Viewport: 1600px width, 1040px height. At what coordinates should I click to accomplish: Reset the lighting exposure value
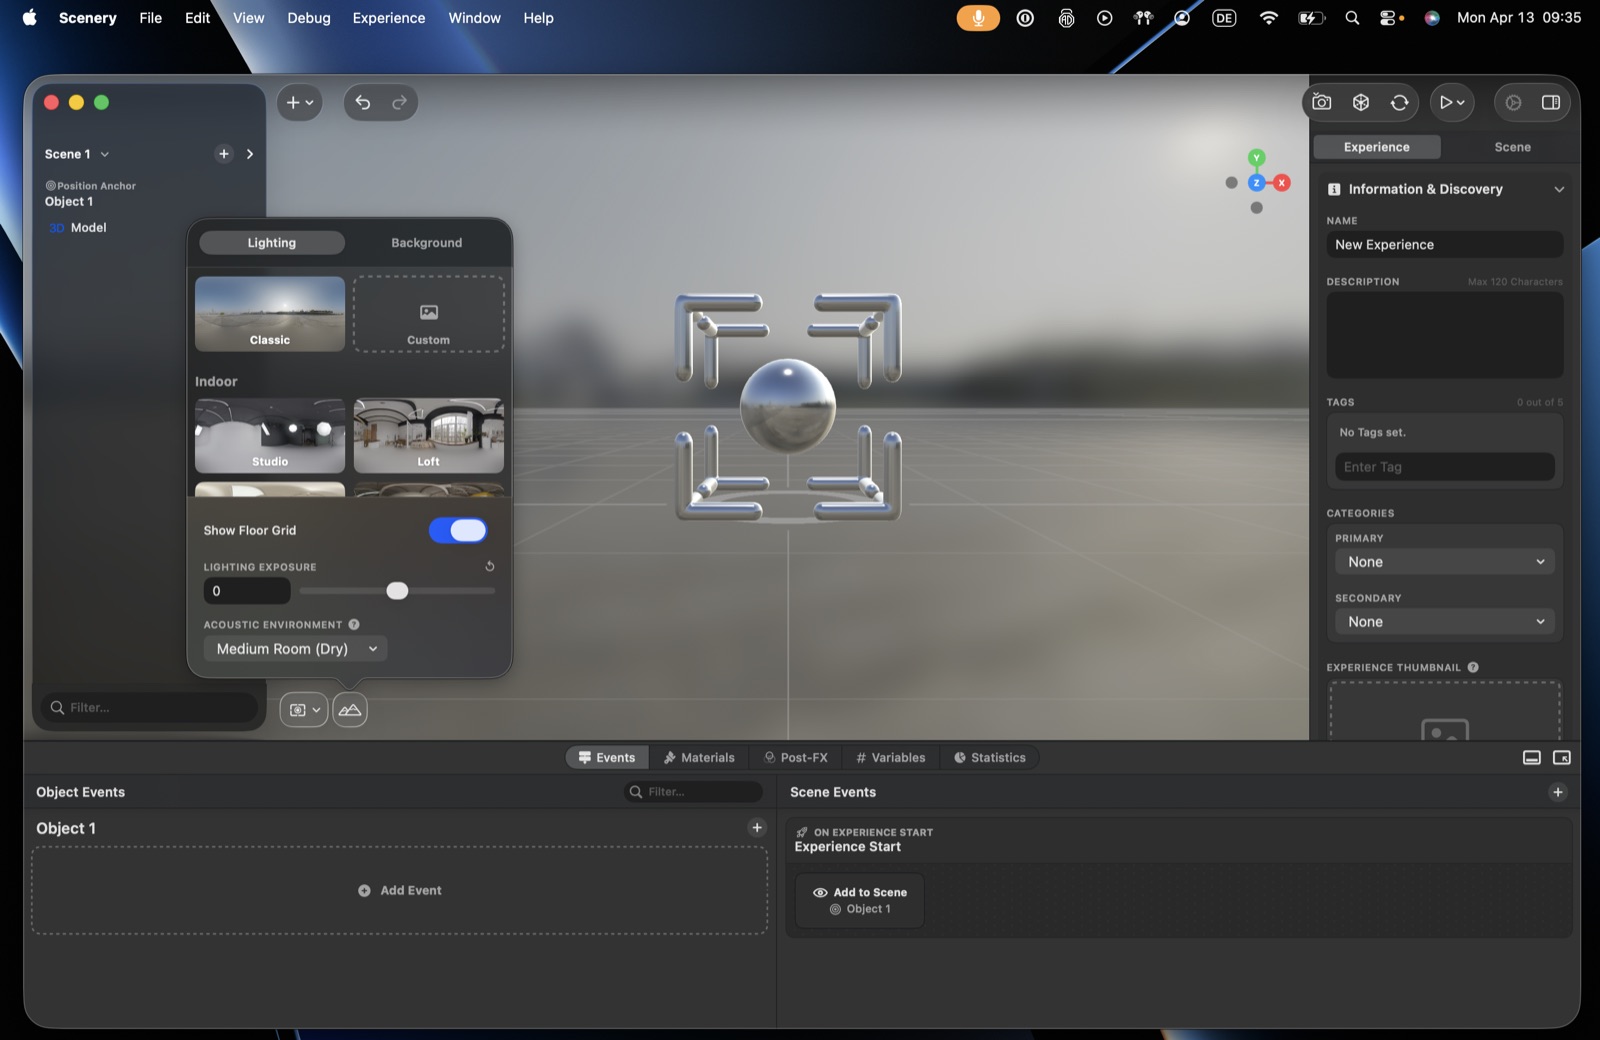tap(490, 566)
